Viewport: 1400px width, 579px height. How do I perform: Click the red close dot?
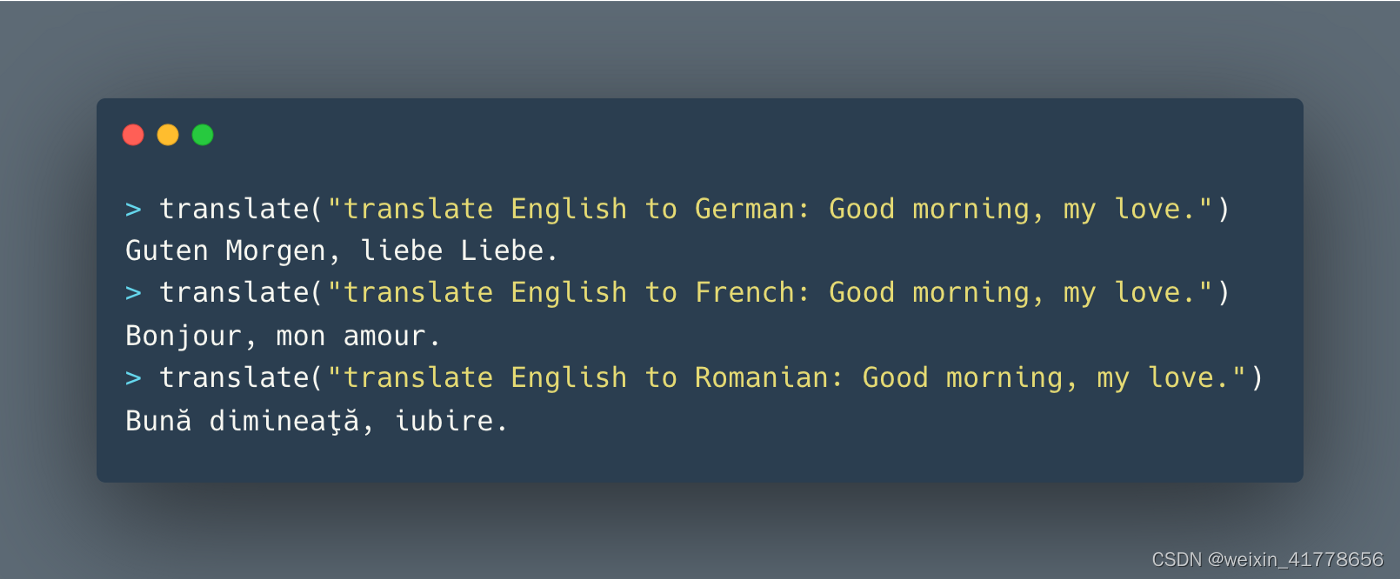point(133,135)
